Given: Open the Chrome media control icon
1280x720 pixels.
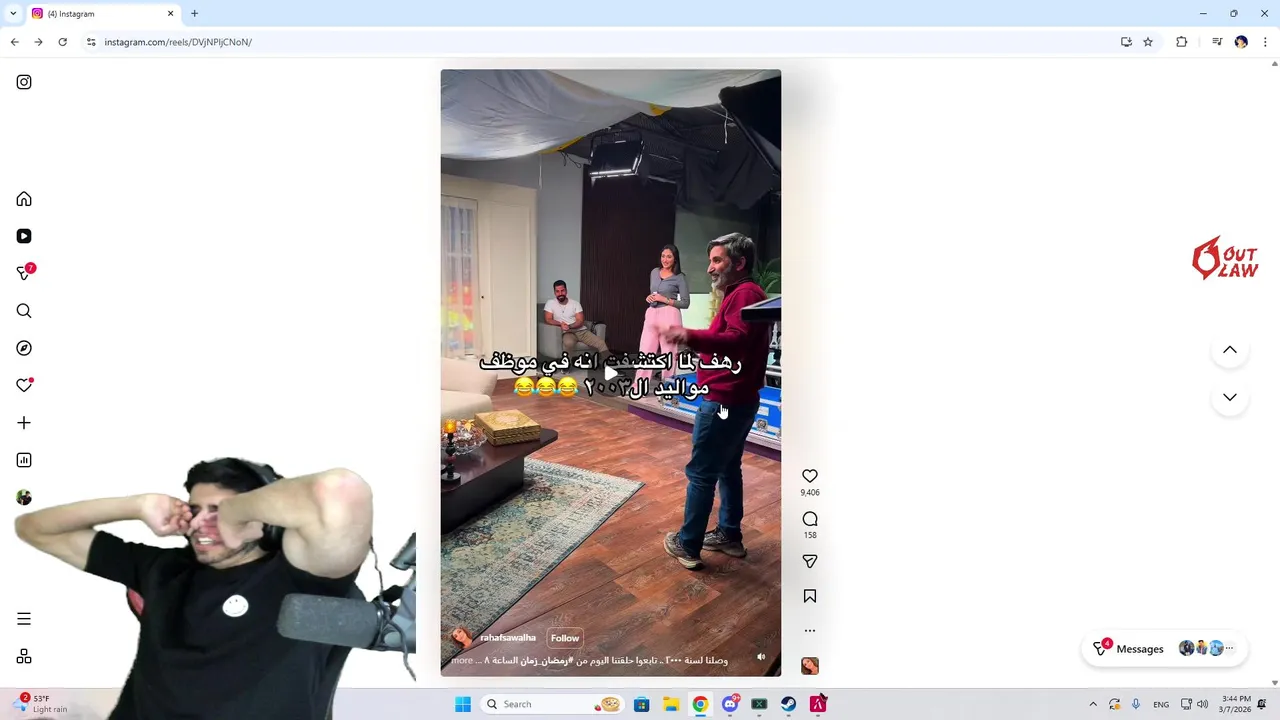Looking at the screenshot, I should point(1217,42).
